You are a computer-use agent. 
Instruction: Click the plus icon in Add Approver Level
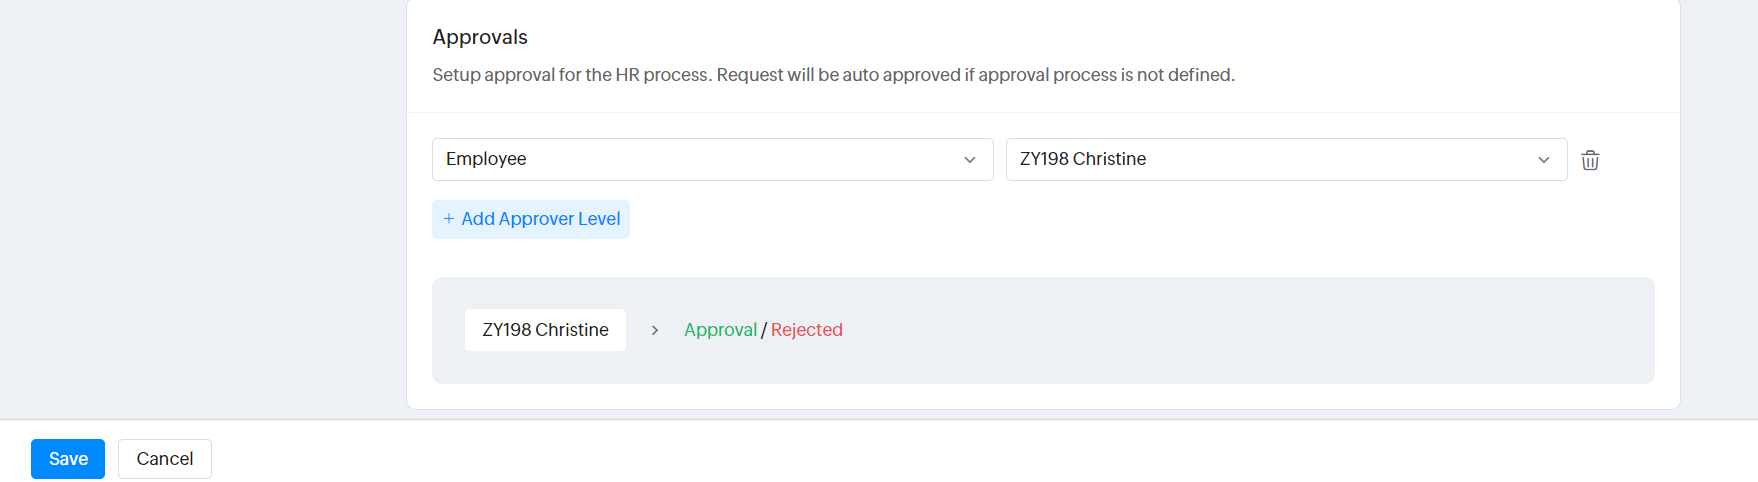[x=449, y=218]
